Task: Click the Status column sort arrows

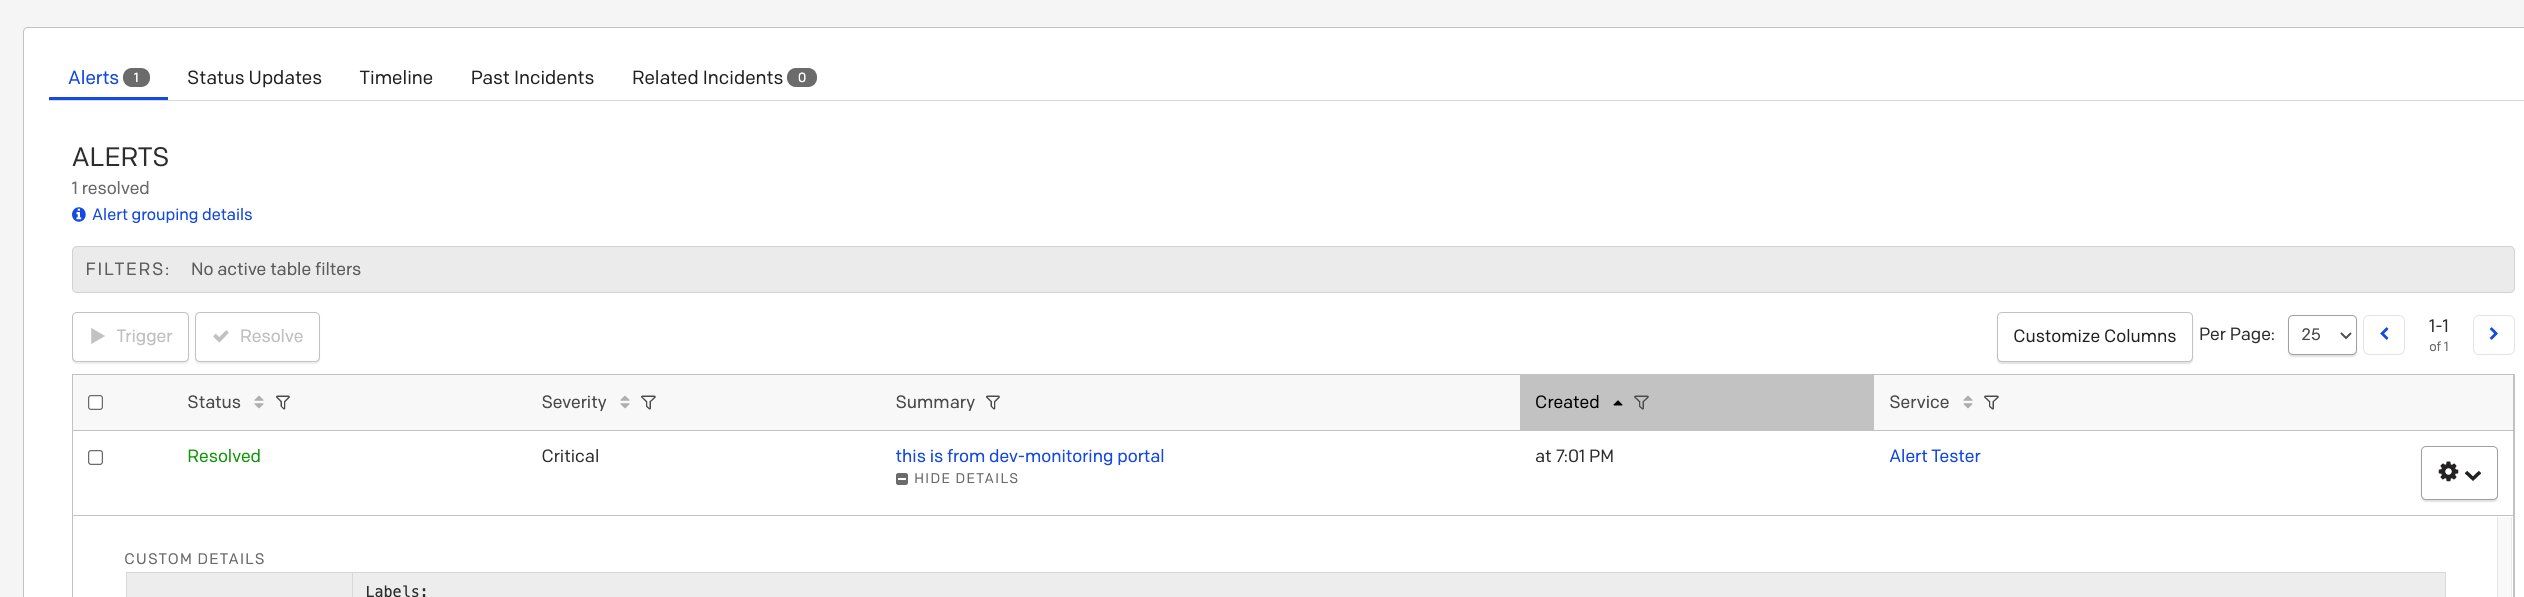Action: pyautogui.click(x=258, y=402)
